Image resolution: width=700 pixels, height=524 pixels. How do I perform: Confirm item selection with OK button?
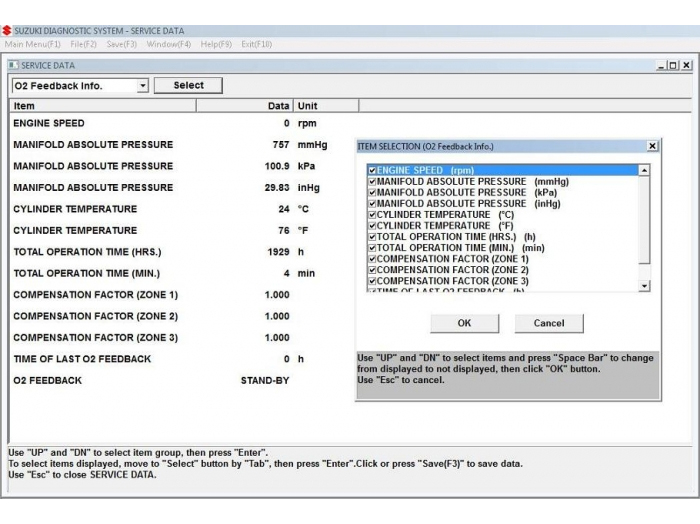464,323
